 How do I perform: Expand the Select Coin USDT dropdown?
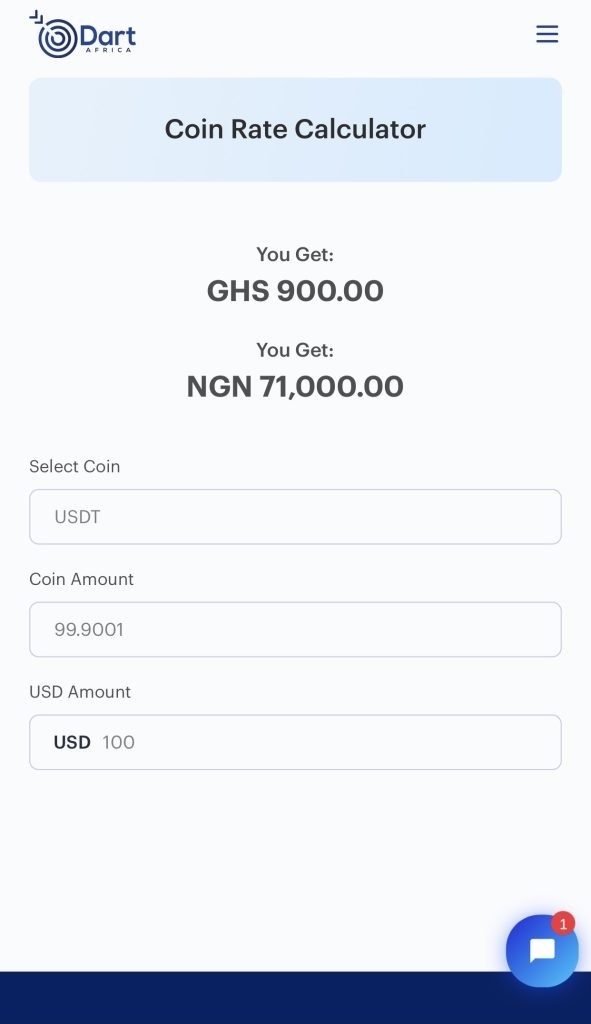pos(295,517)
